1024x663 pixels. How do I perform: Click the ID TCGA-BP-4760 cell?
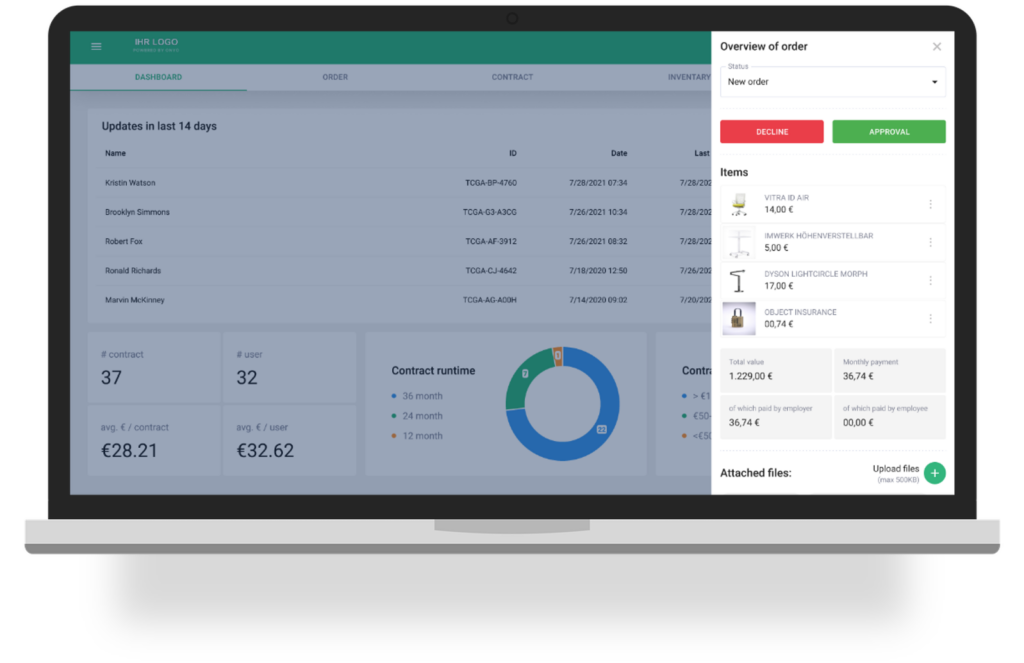(x=490, y=183)
